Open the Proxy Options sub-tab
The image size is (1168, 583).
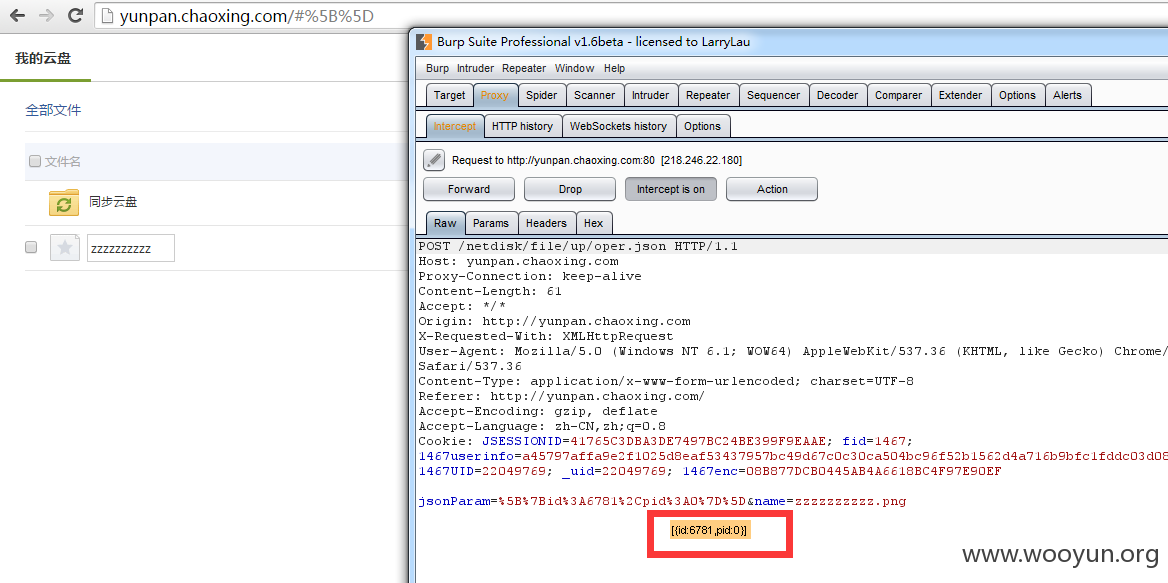coord(702,127)
